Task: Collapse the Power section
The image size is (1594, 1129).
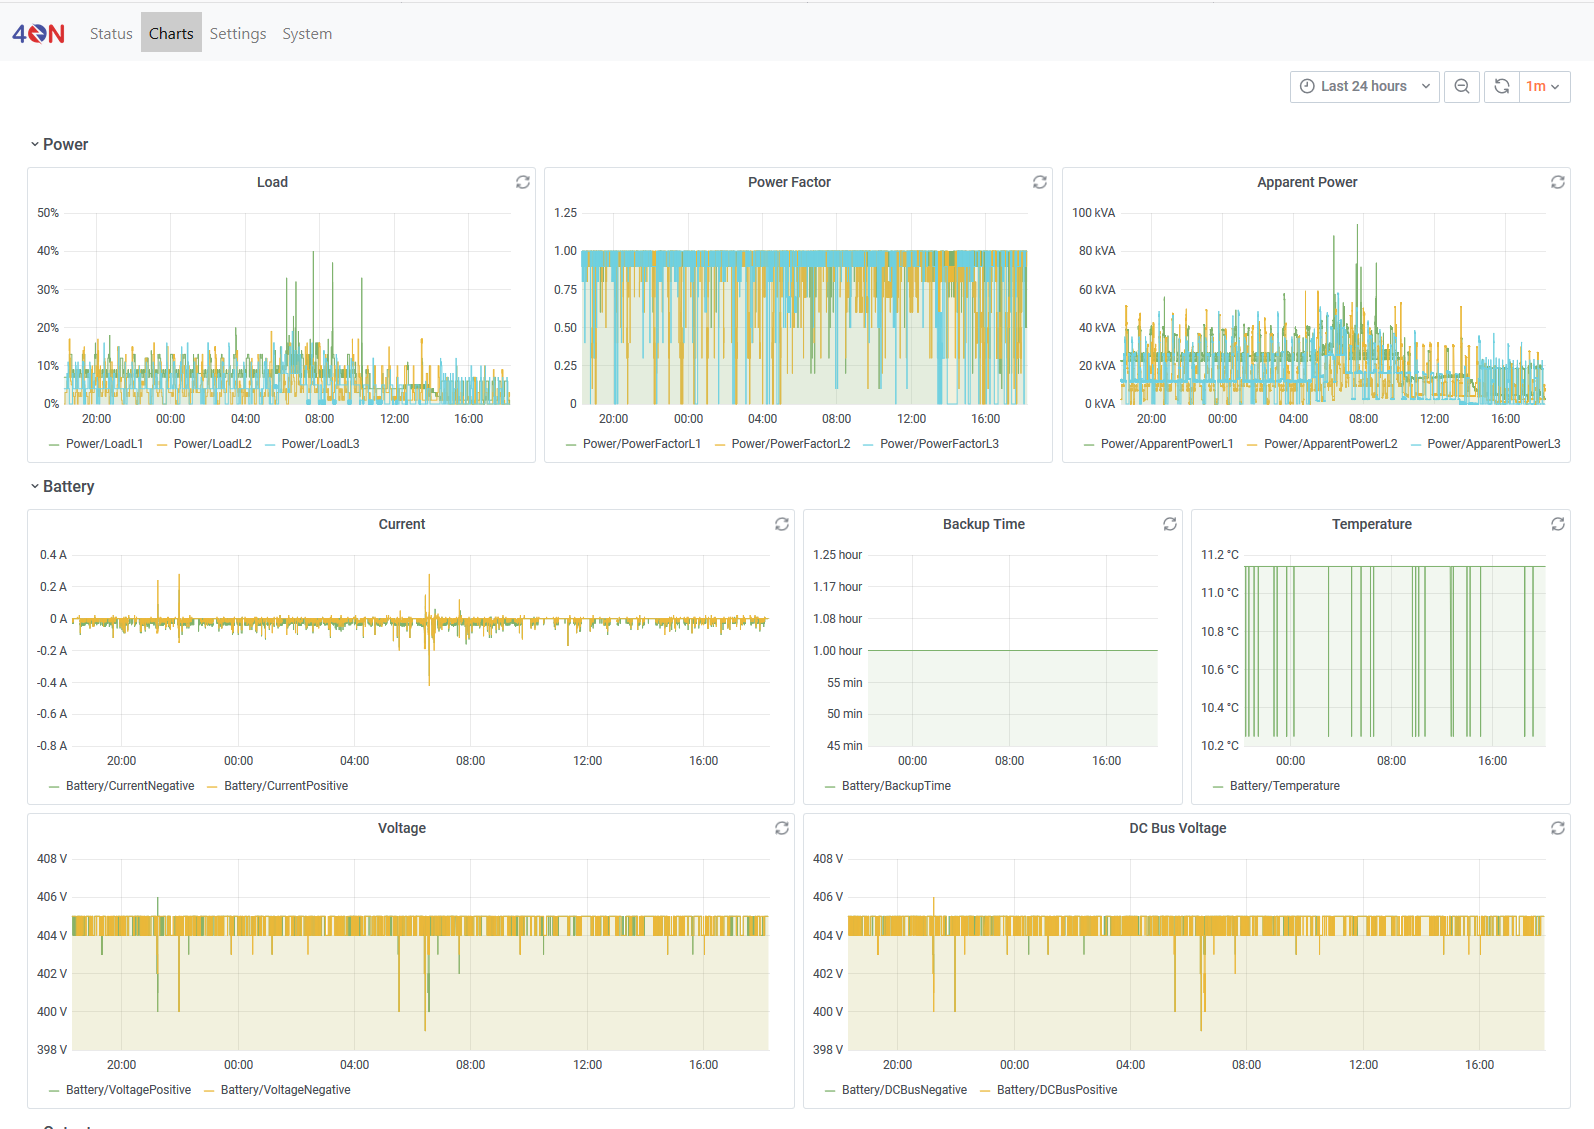Action: pos(59,144)
